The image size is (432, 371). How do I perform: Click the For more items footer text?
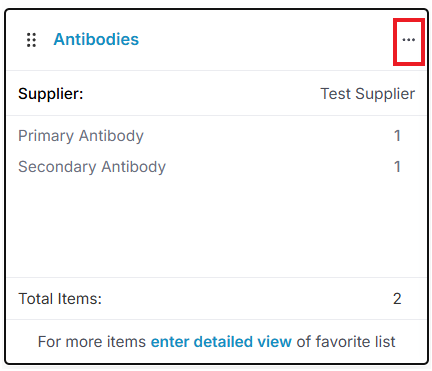click(92, 342)
